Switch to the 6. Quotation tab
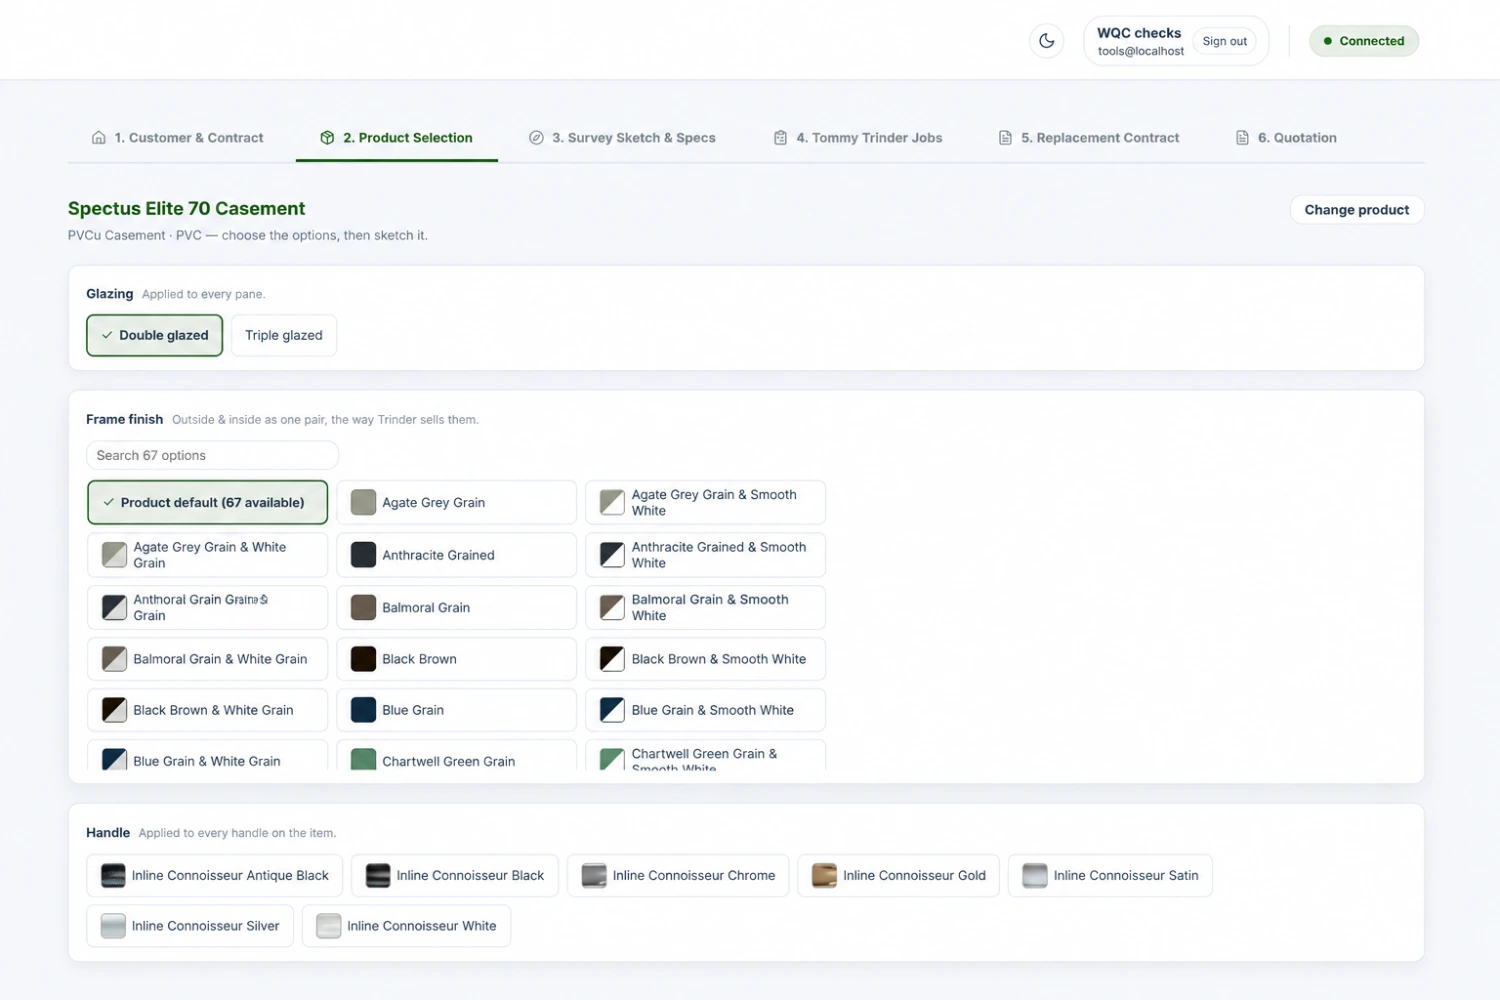 (x=1286, y=138)
